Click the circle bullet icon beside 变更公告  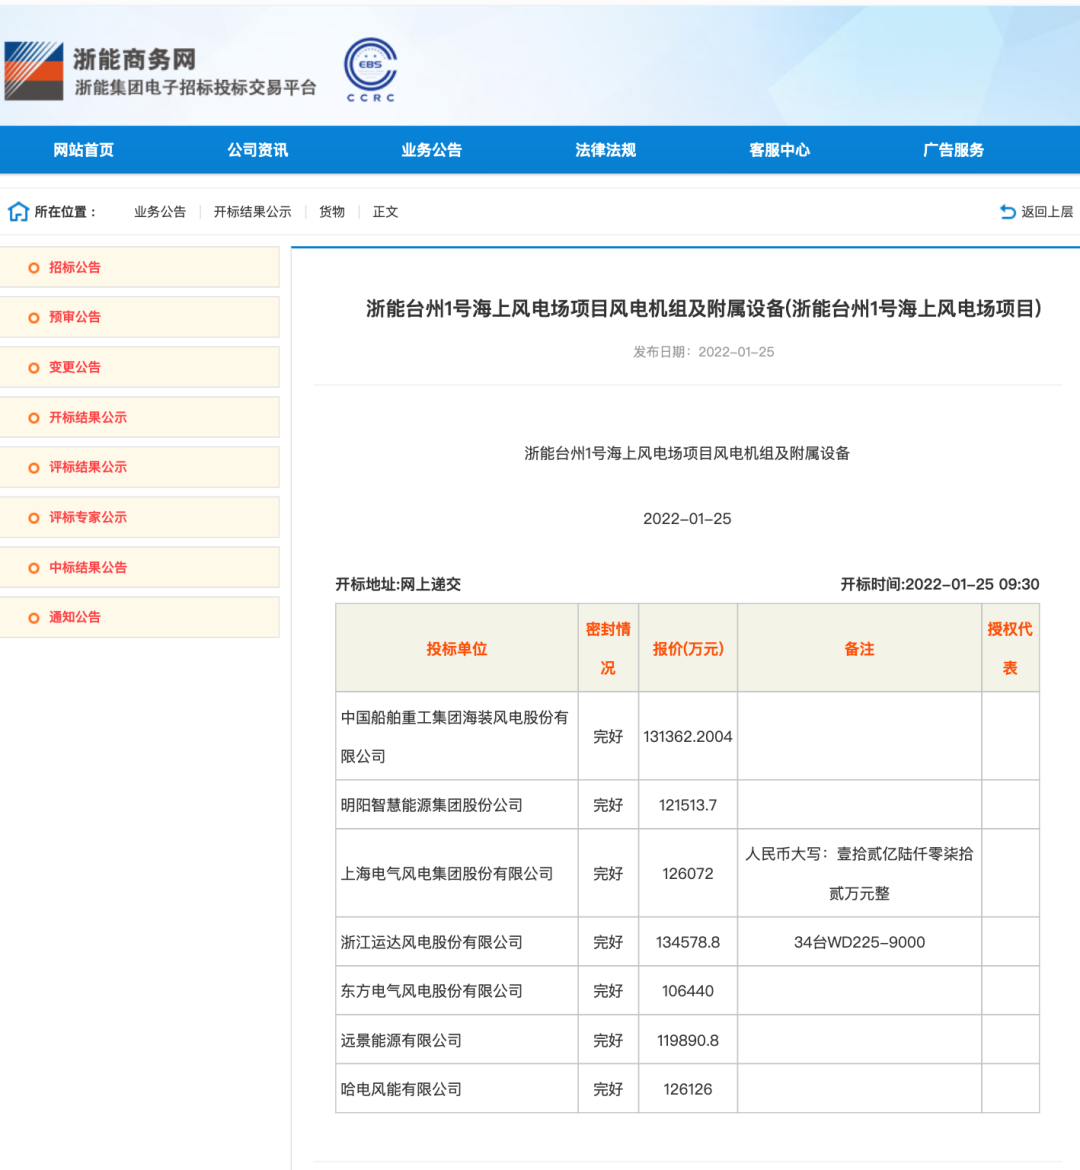point(34,368)
